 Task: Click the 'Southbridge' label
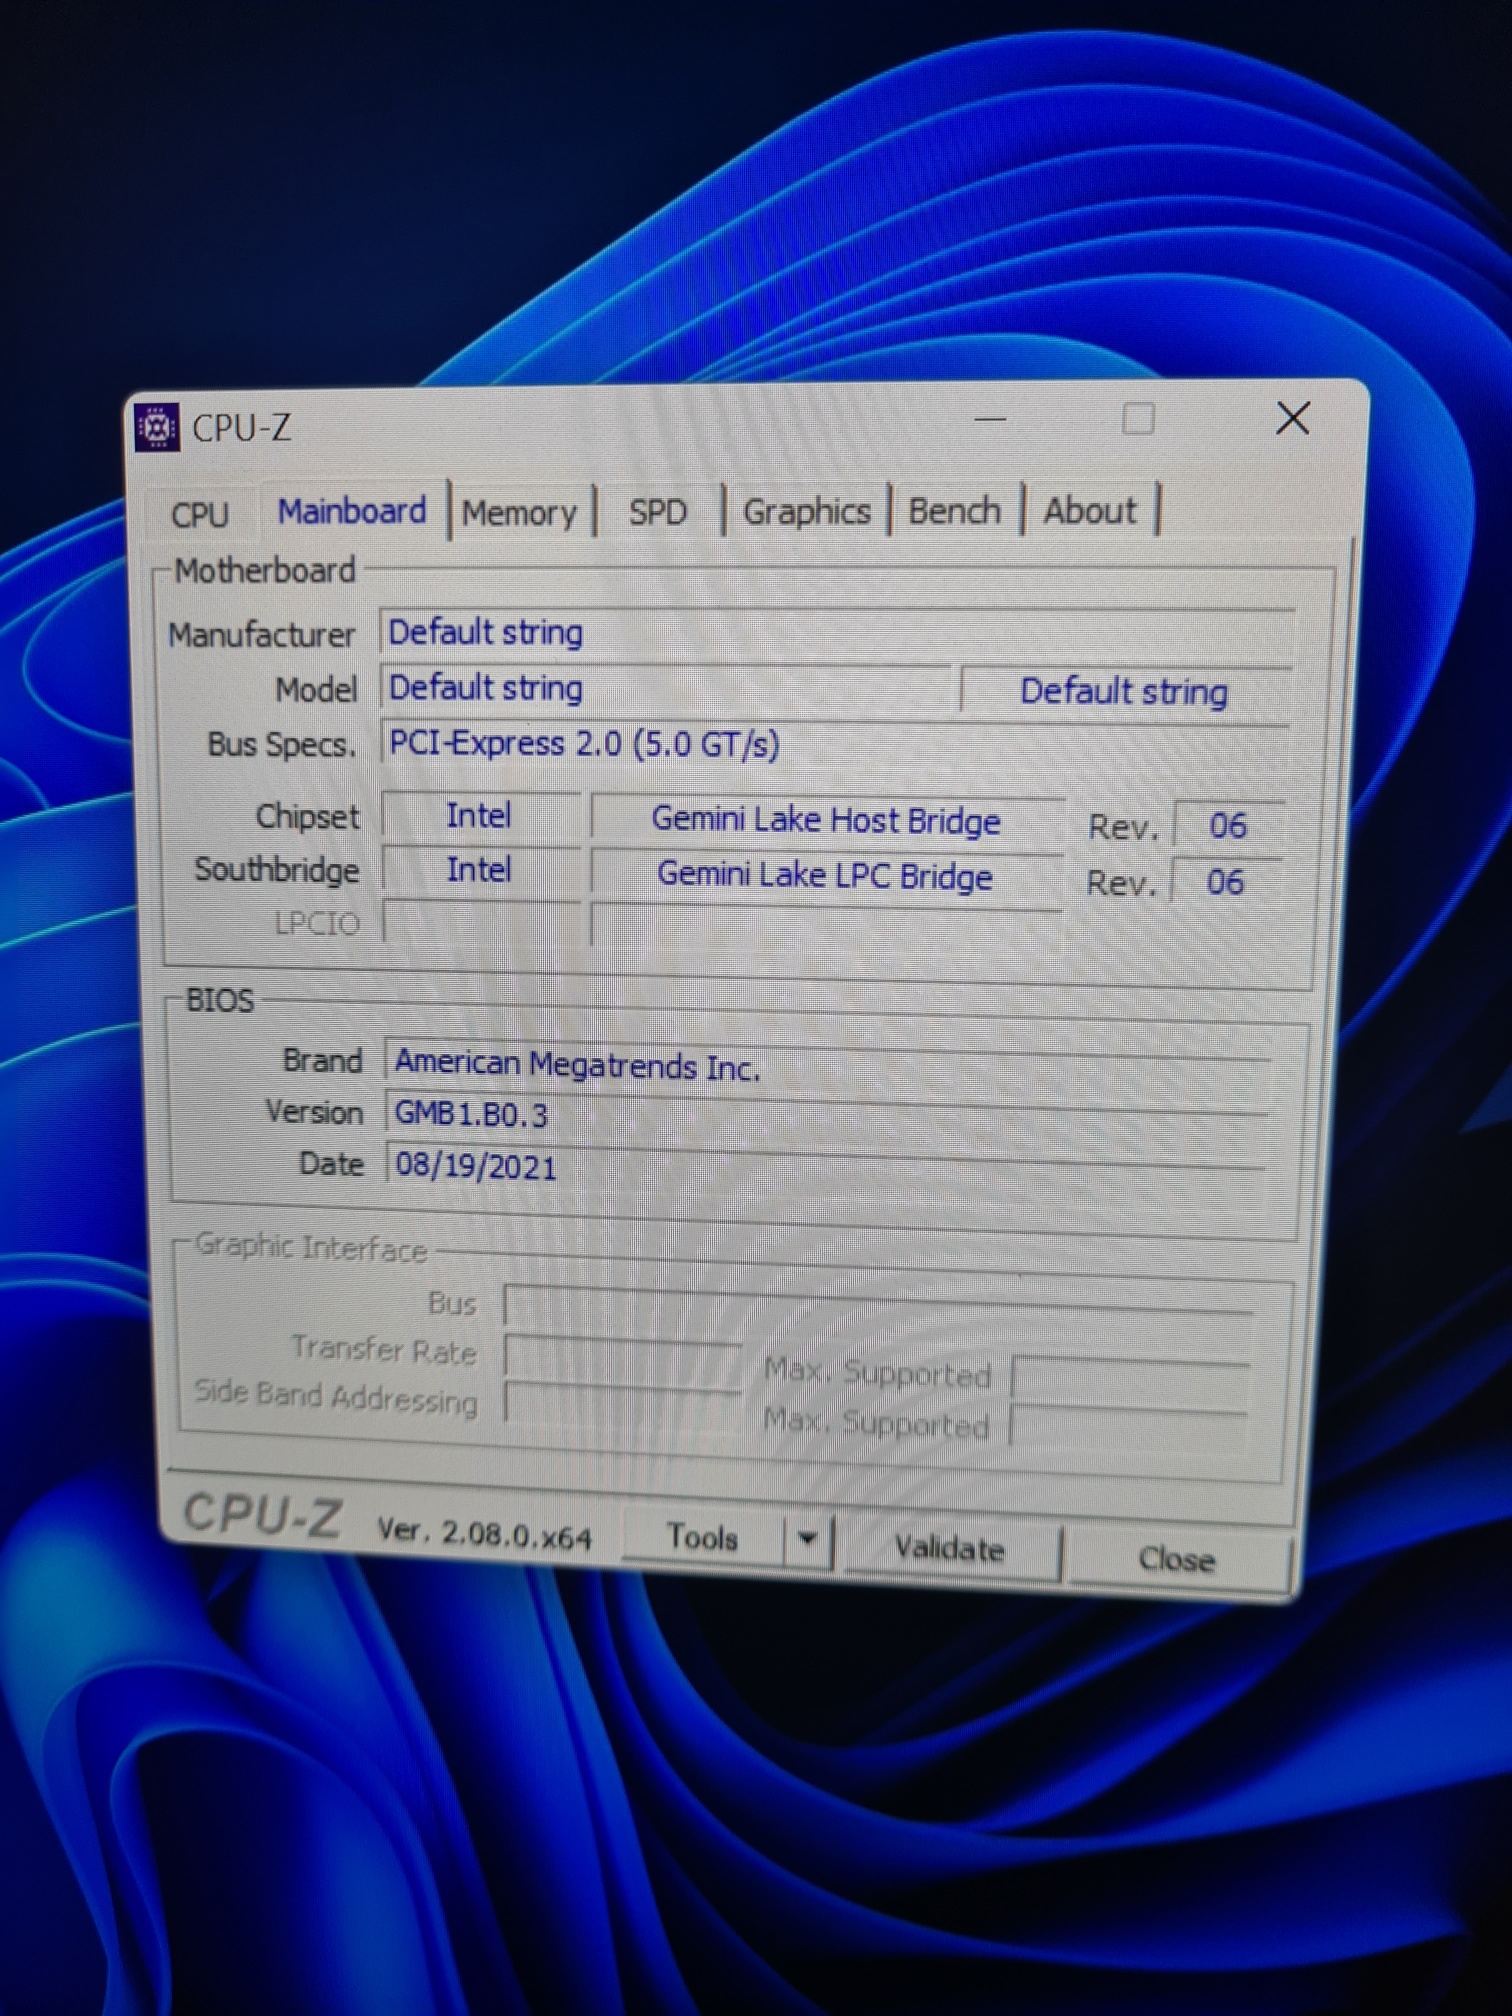276,870
